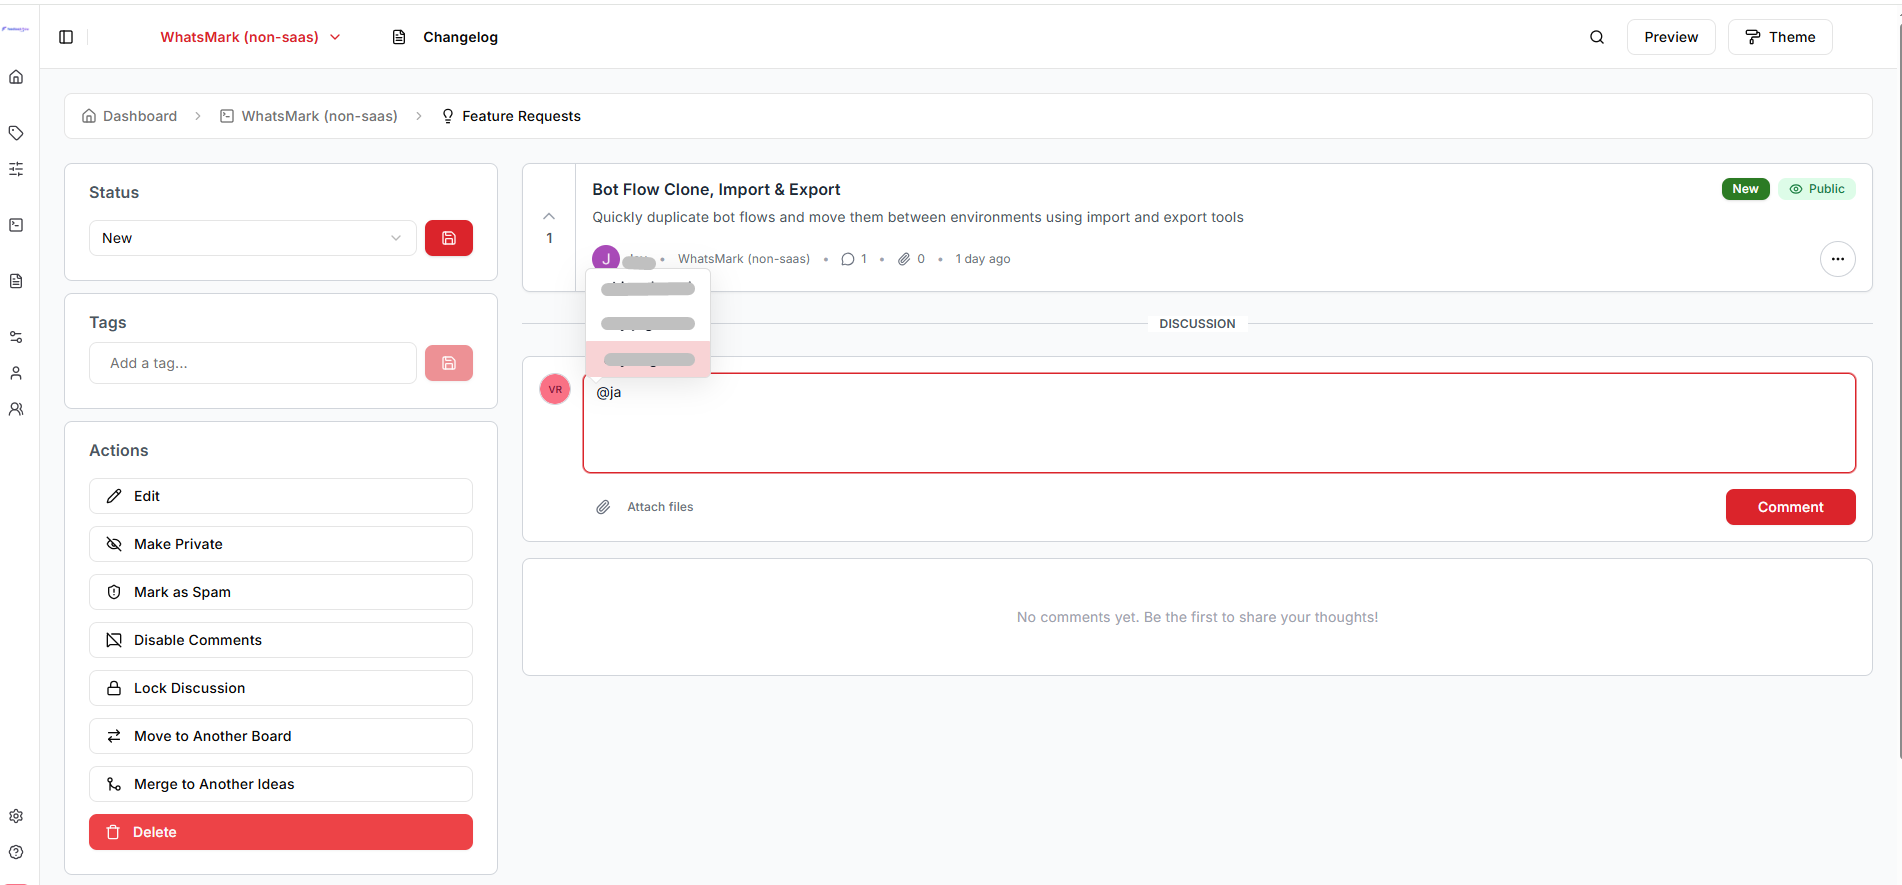1902x885 pixels.
Task: Click the home icon in left sidebar
Action: [16, 77]
